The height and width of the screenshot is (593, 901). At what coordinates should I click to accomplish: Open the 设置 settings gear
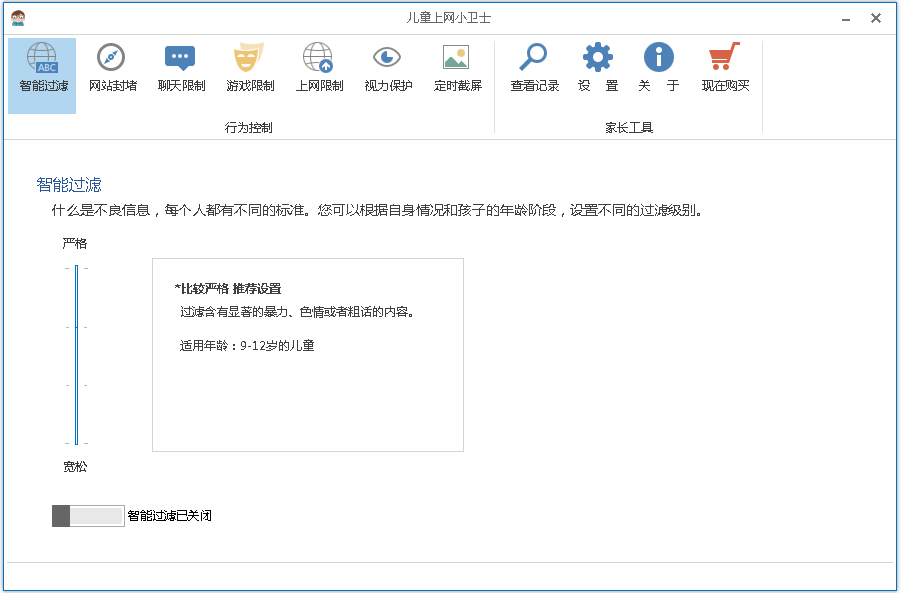[598, 68]
